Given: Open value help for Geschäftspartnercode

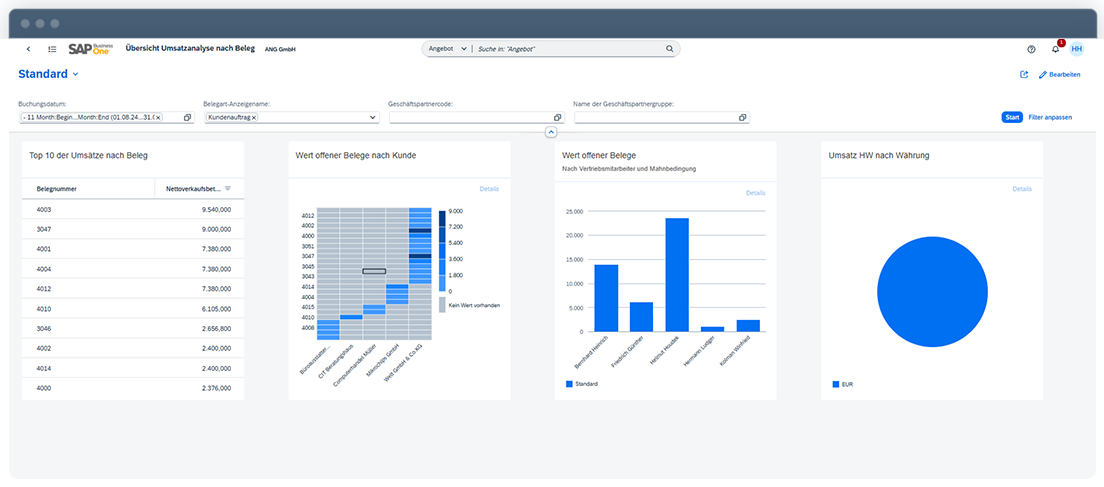Looking at the screenshot, I should (557, 118).
